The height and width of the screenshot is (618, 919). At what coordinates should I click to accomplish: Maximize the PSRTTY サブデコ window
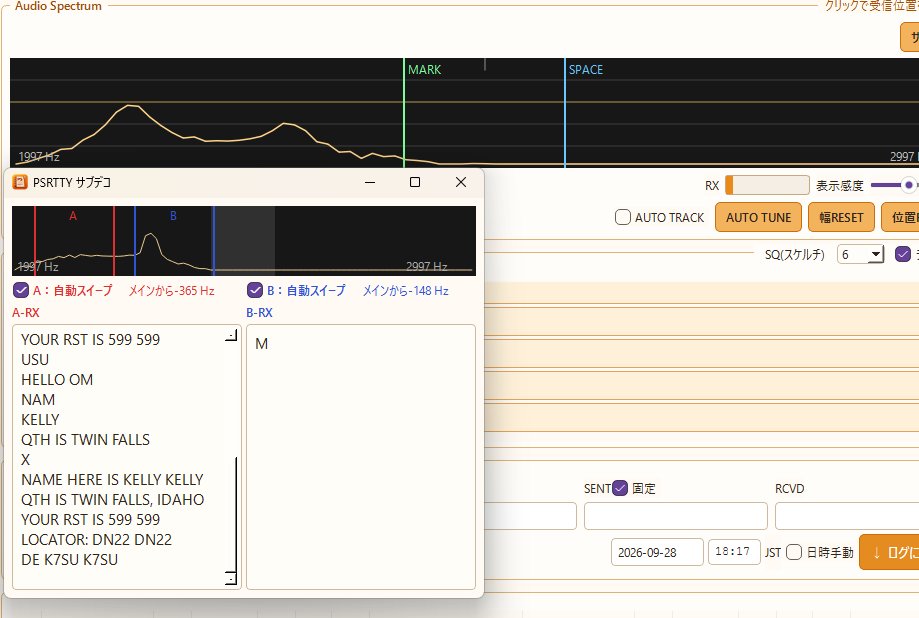(415, 182)
